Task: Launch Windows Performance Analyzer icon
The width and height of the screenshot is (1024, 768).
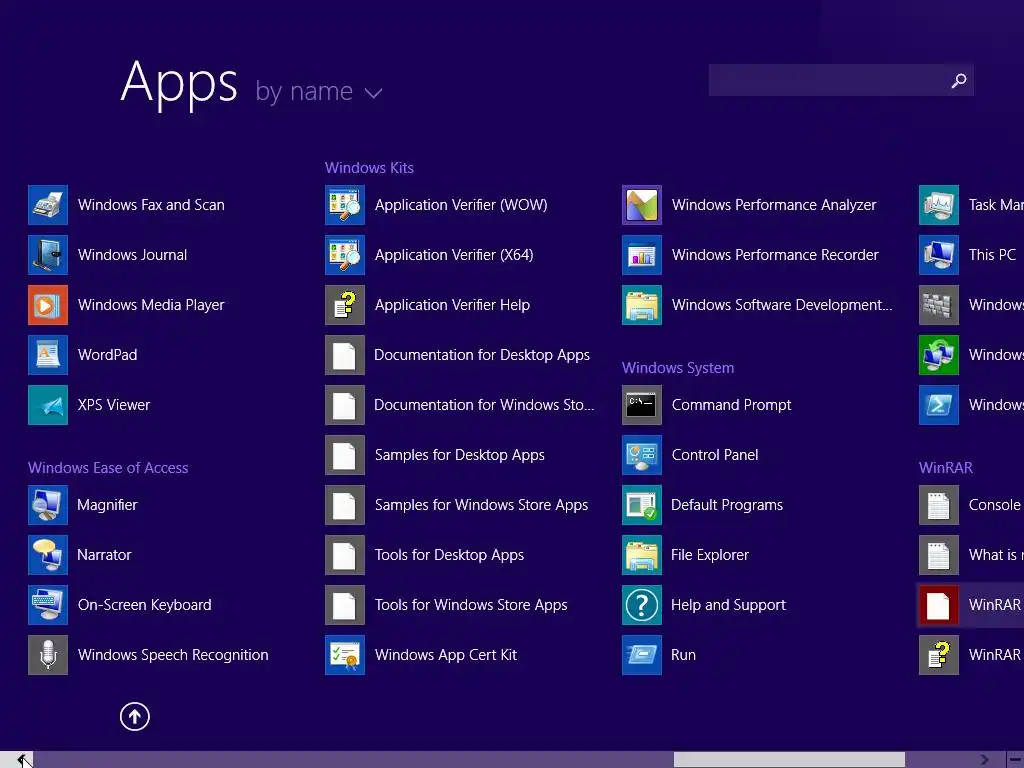Action: pyautogui.click(x=642, y=204)
